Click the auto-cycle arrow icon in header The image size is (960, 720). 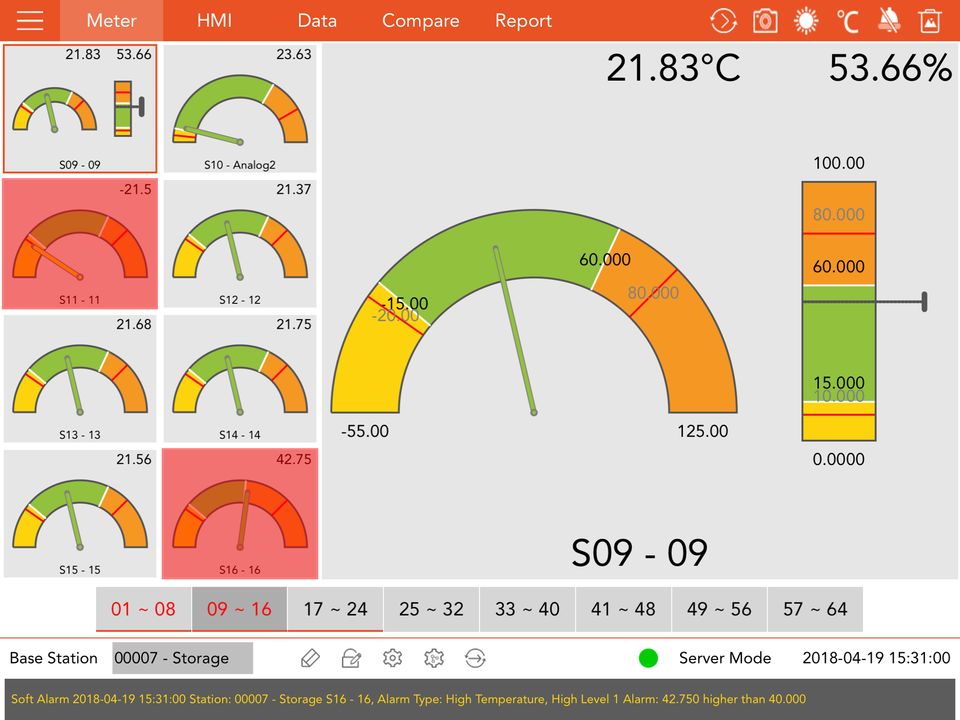(x=723, y=21)
